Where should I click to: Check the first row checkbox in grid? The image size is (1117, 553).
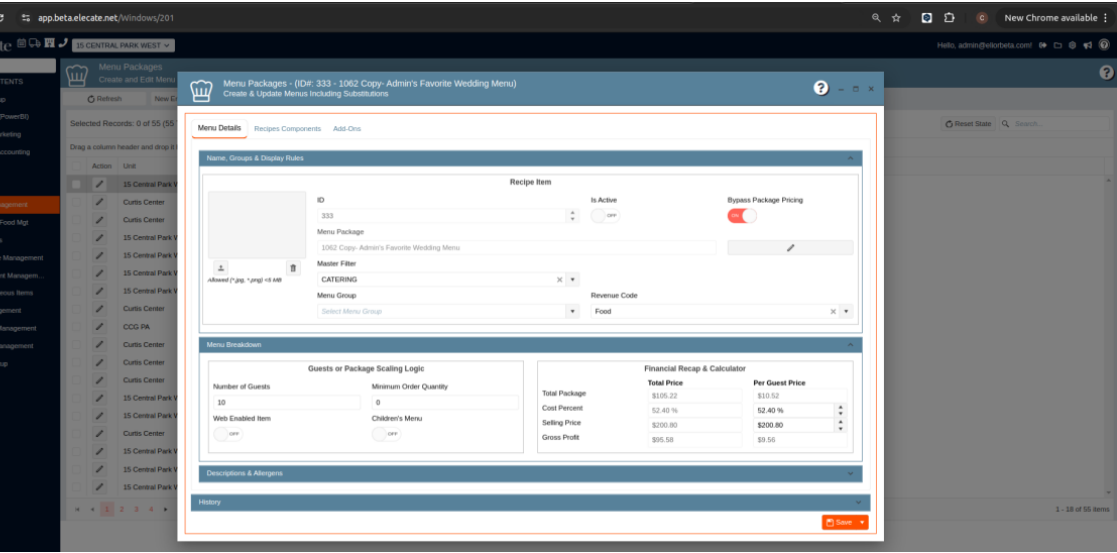coord(76,184)
